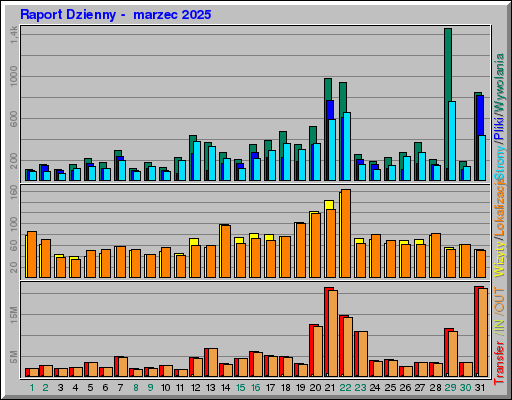Click day label 8 on the axis

[x=136, y=388]
